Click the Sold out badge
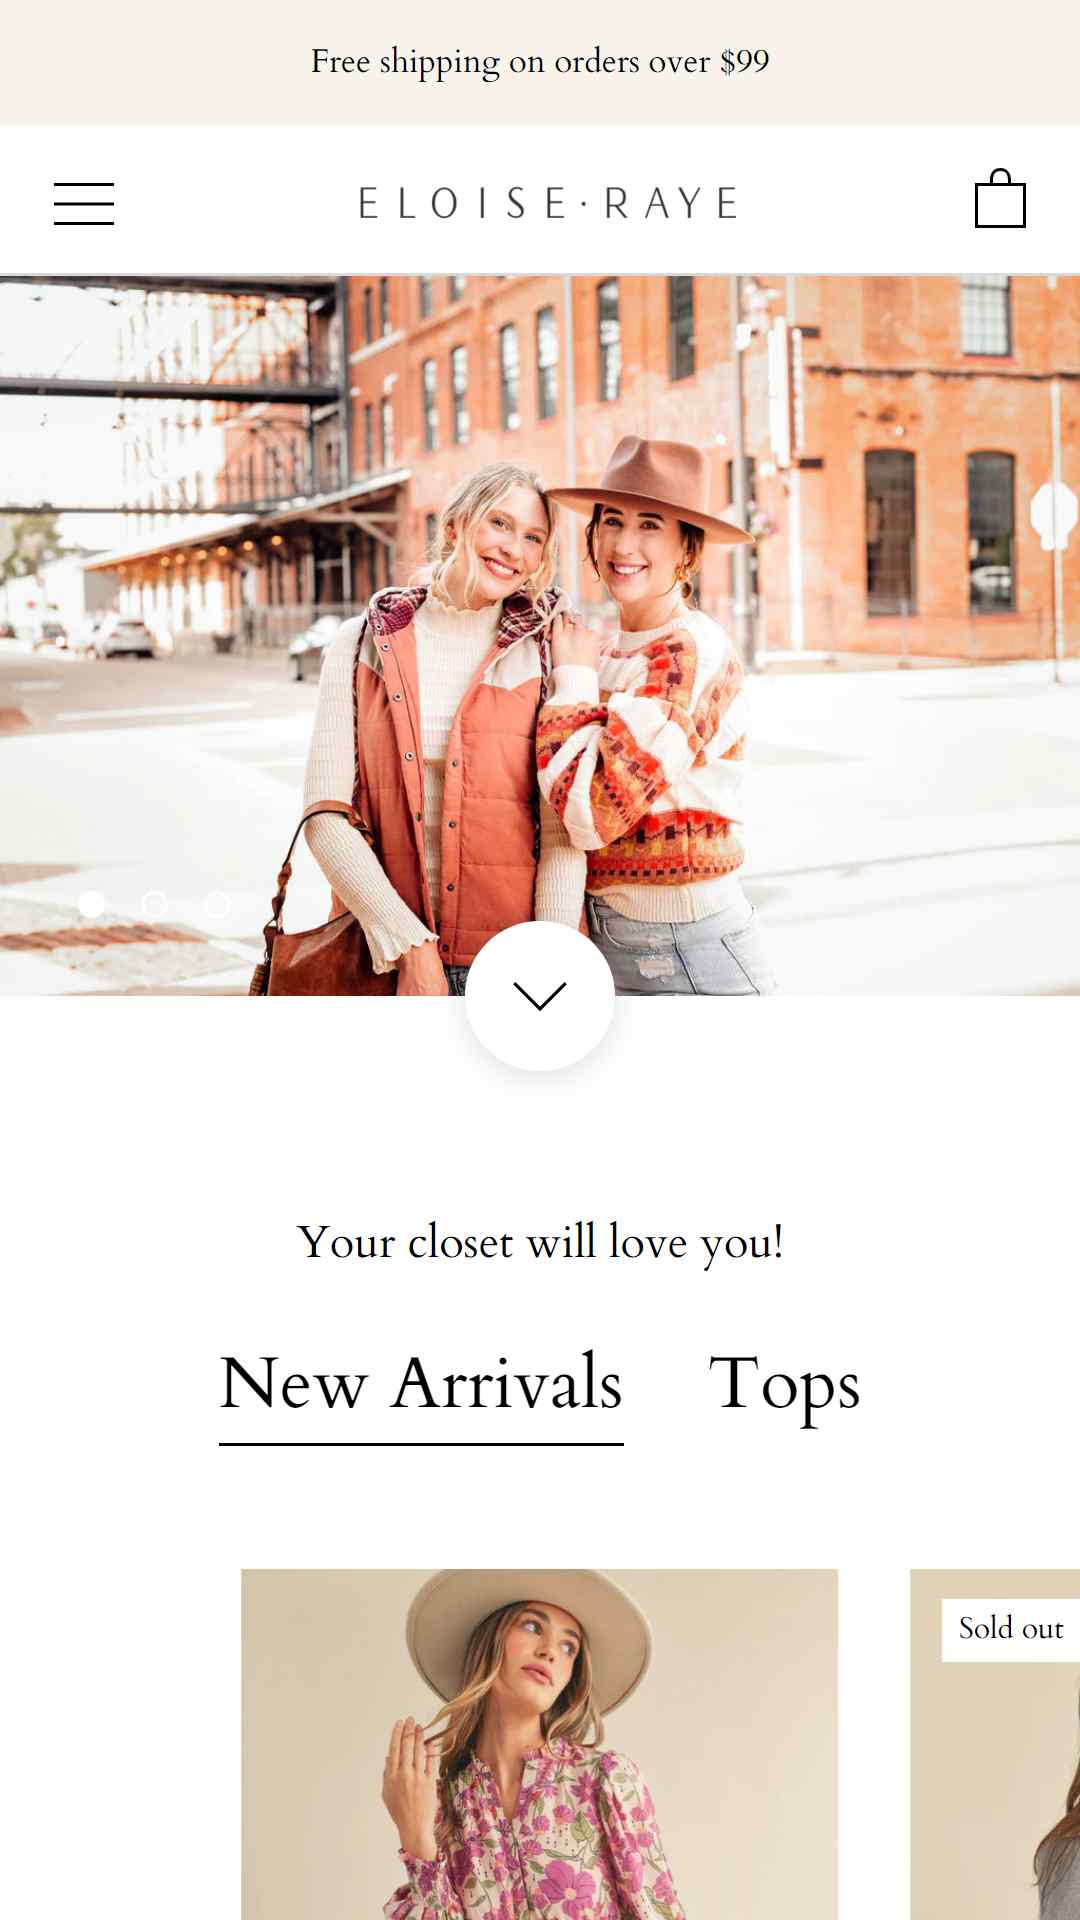 pyautogui.click(x=1010, y=1629)
